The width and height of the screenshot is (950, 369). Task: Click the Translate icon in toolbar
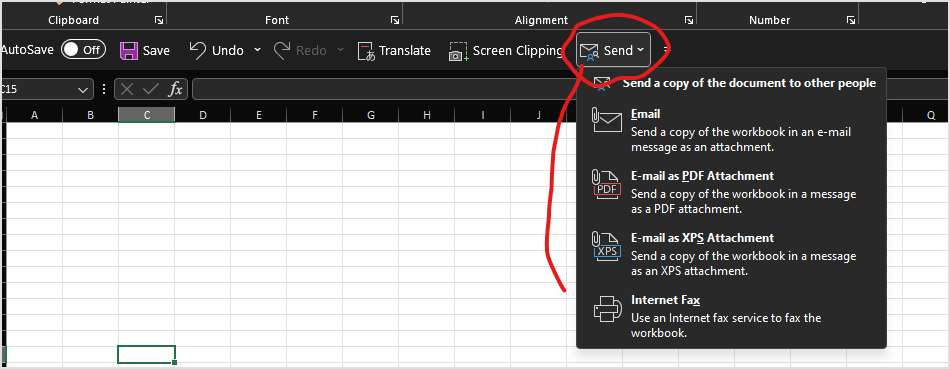[x=366, y=51]
